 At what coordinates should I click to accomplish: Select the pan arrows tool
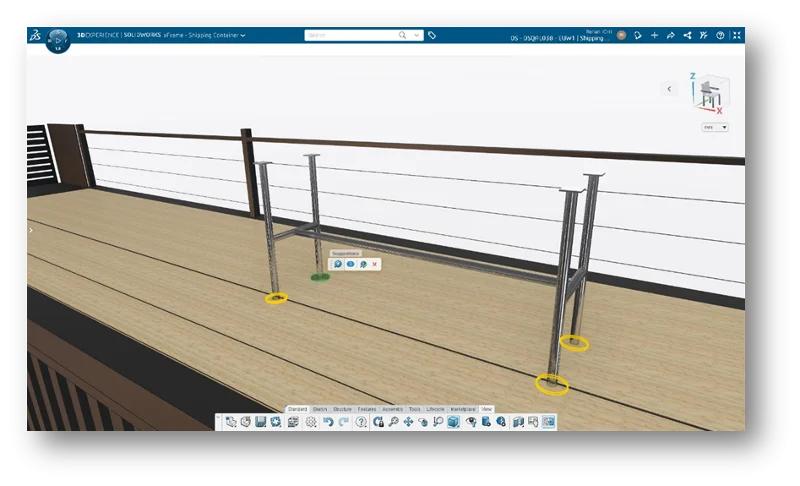tap(408, 422)
